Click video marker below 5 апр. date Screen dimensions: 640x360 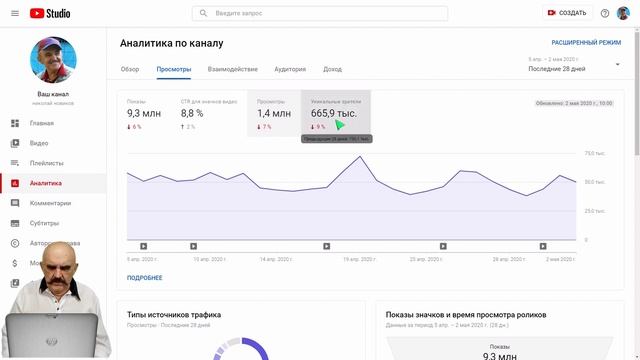[144, 246]
